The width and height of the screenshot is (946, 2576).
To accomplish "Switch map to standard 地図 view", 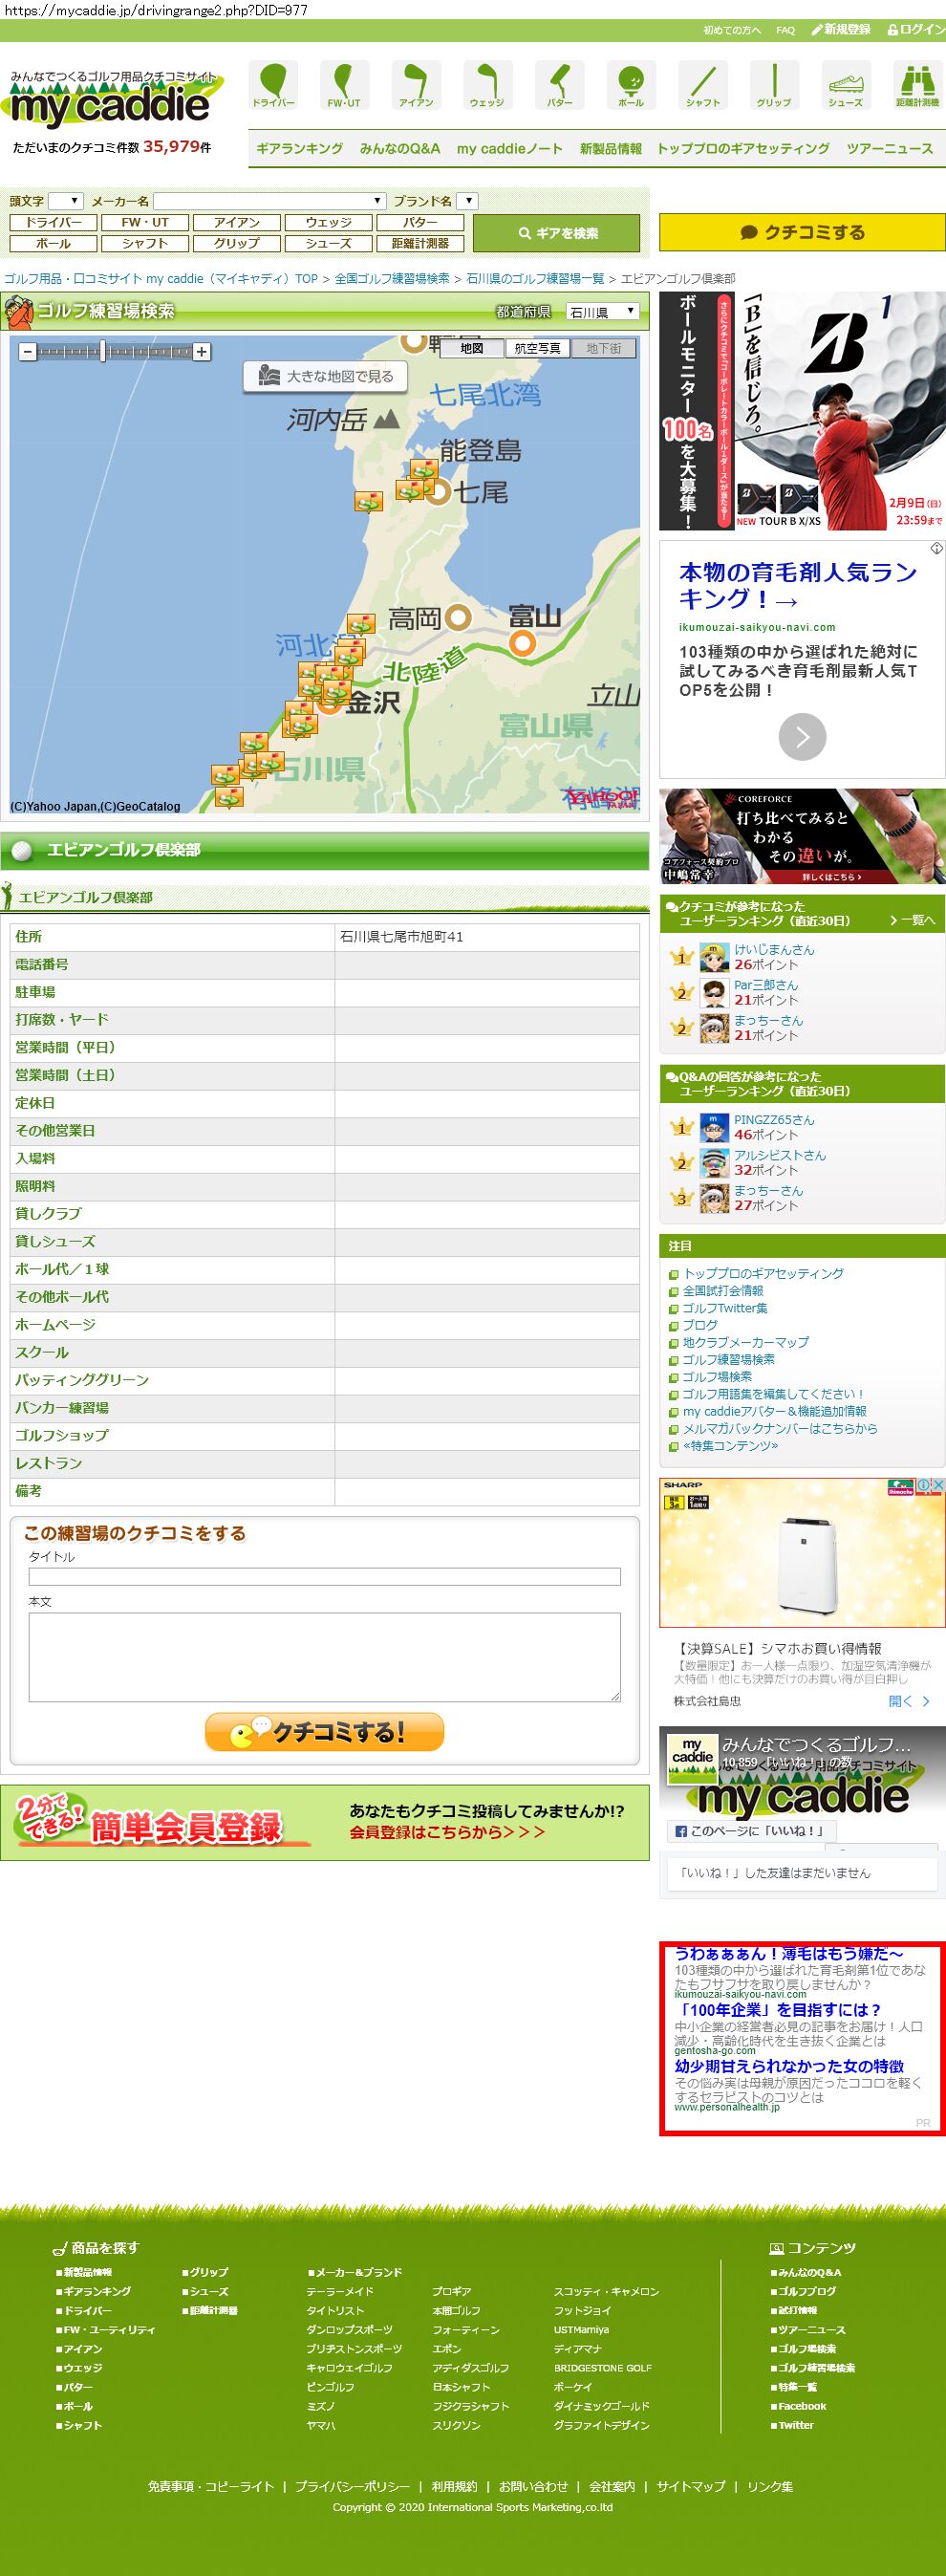I will point(472,349).
